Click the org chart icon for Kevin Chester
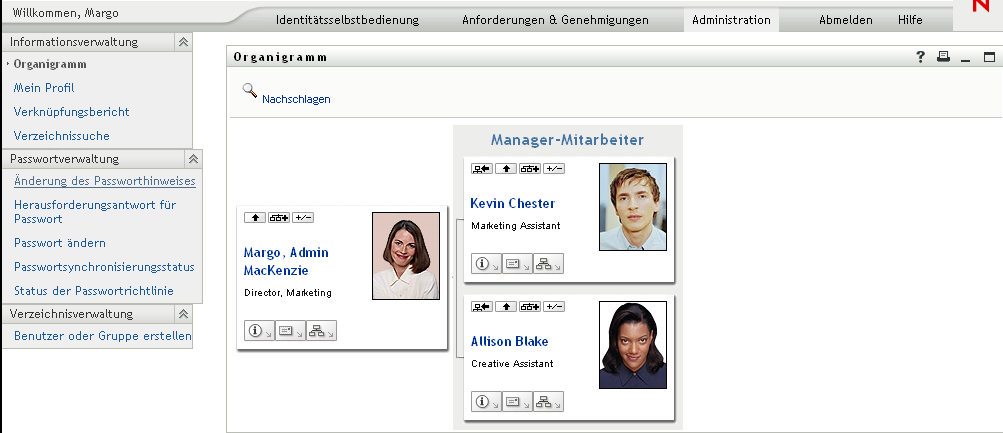This screenshot has height=433, width=1003. [x=548, y=264]
